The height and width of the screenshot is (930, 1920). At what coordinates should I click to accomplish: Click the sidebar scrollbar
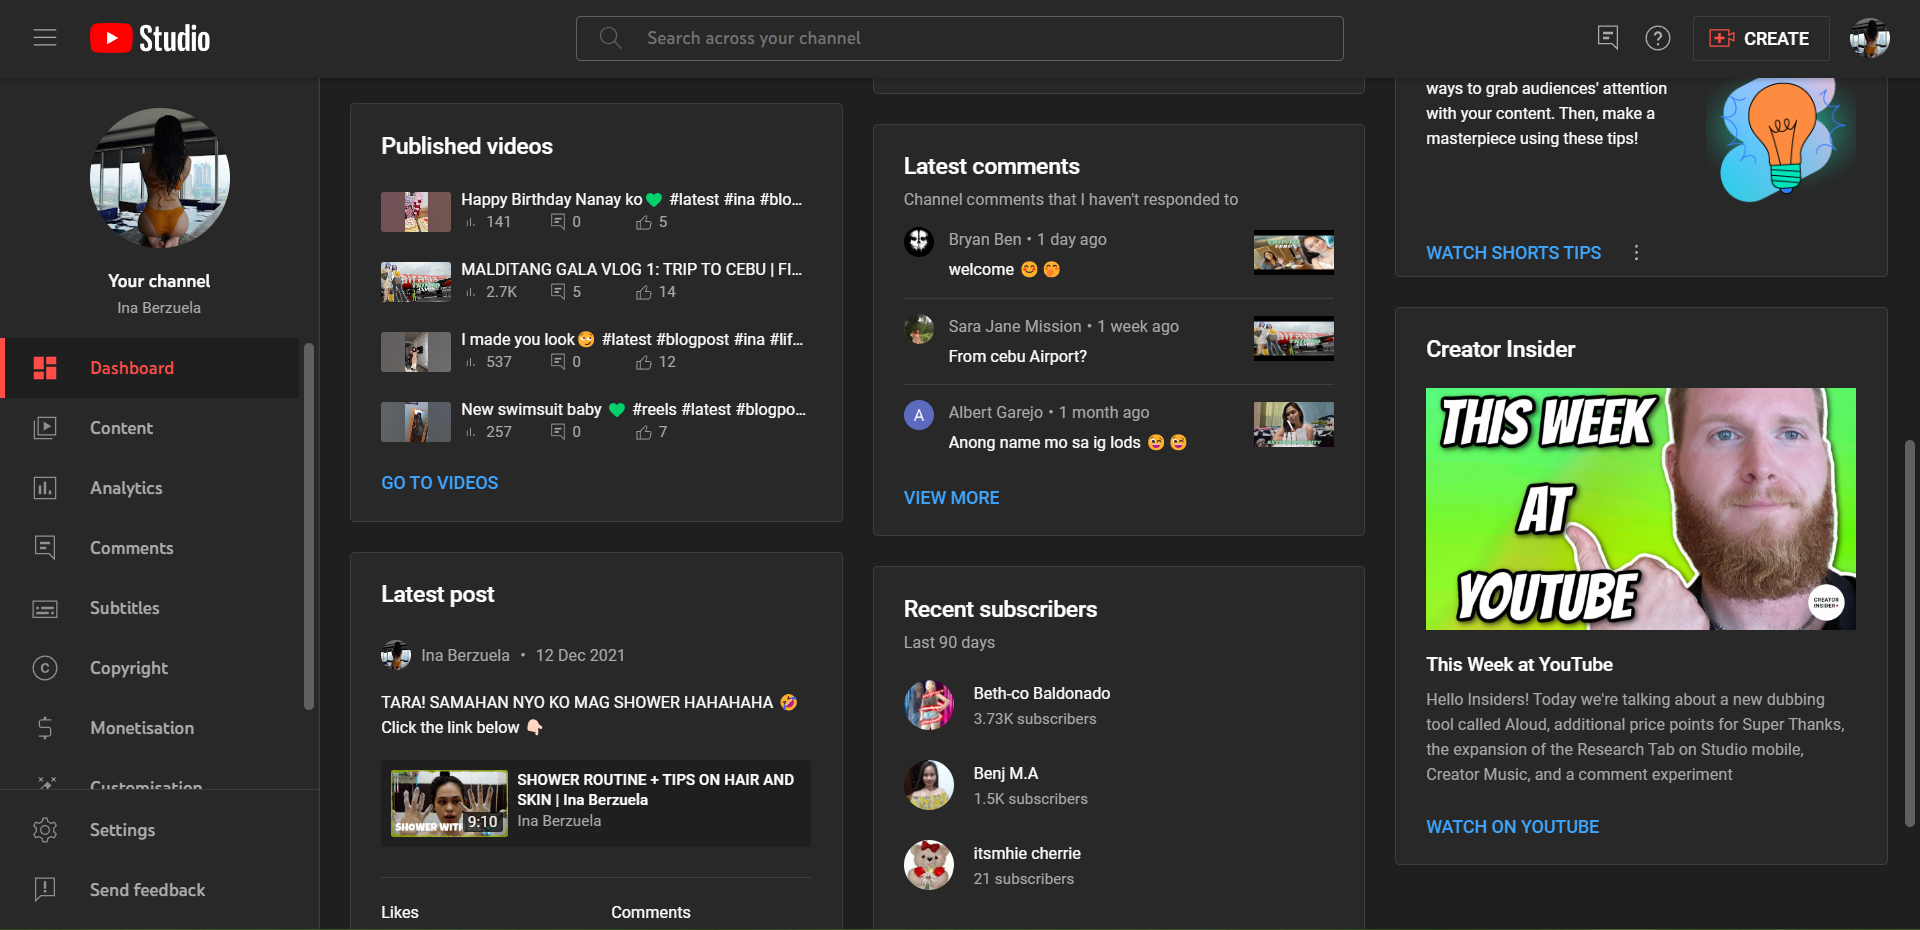(309, 526)
